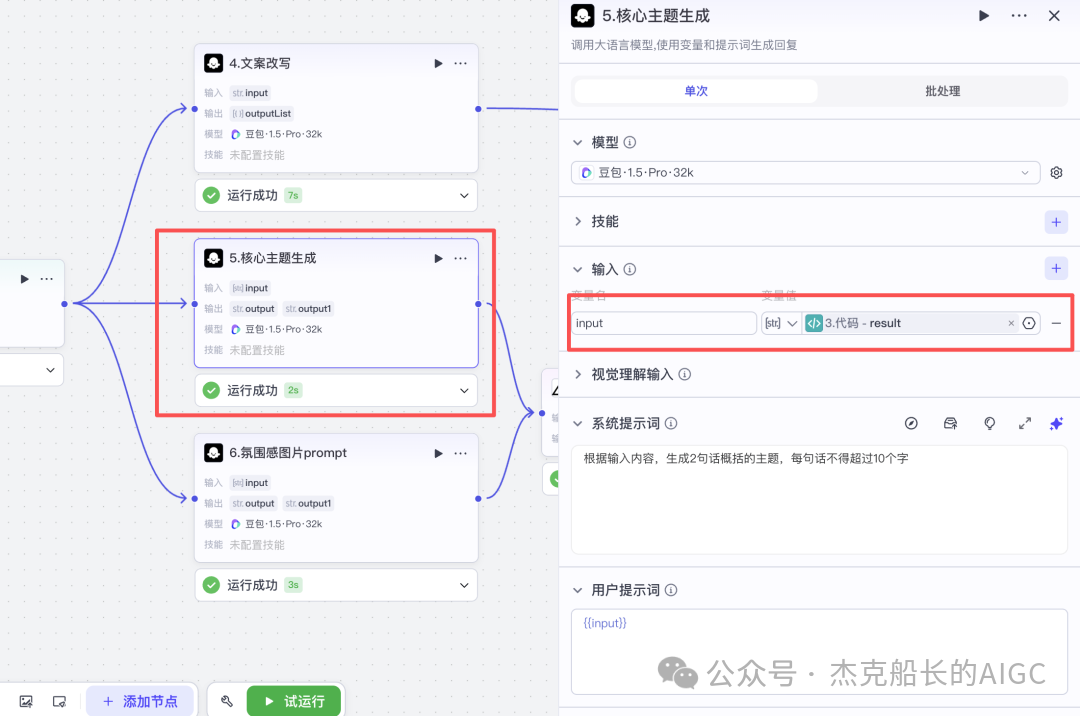
Task: Expand the left node's result dropdown
Action: 50,370
